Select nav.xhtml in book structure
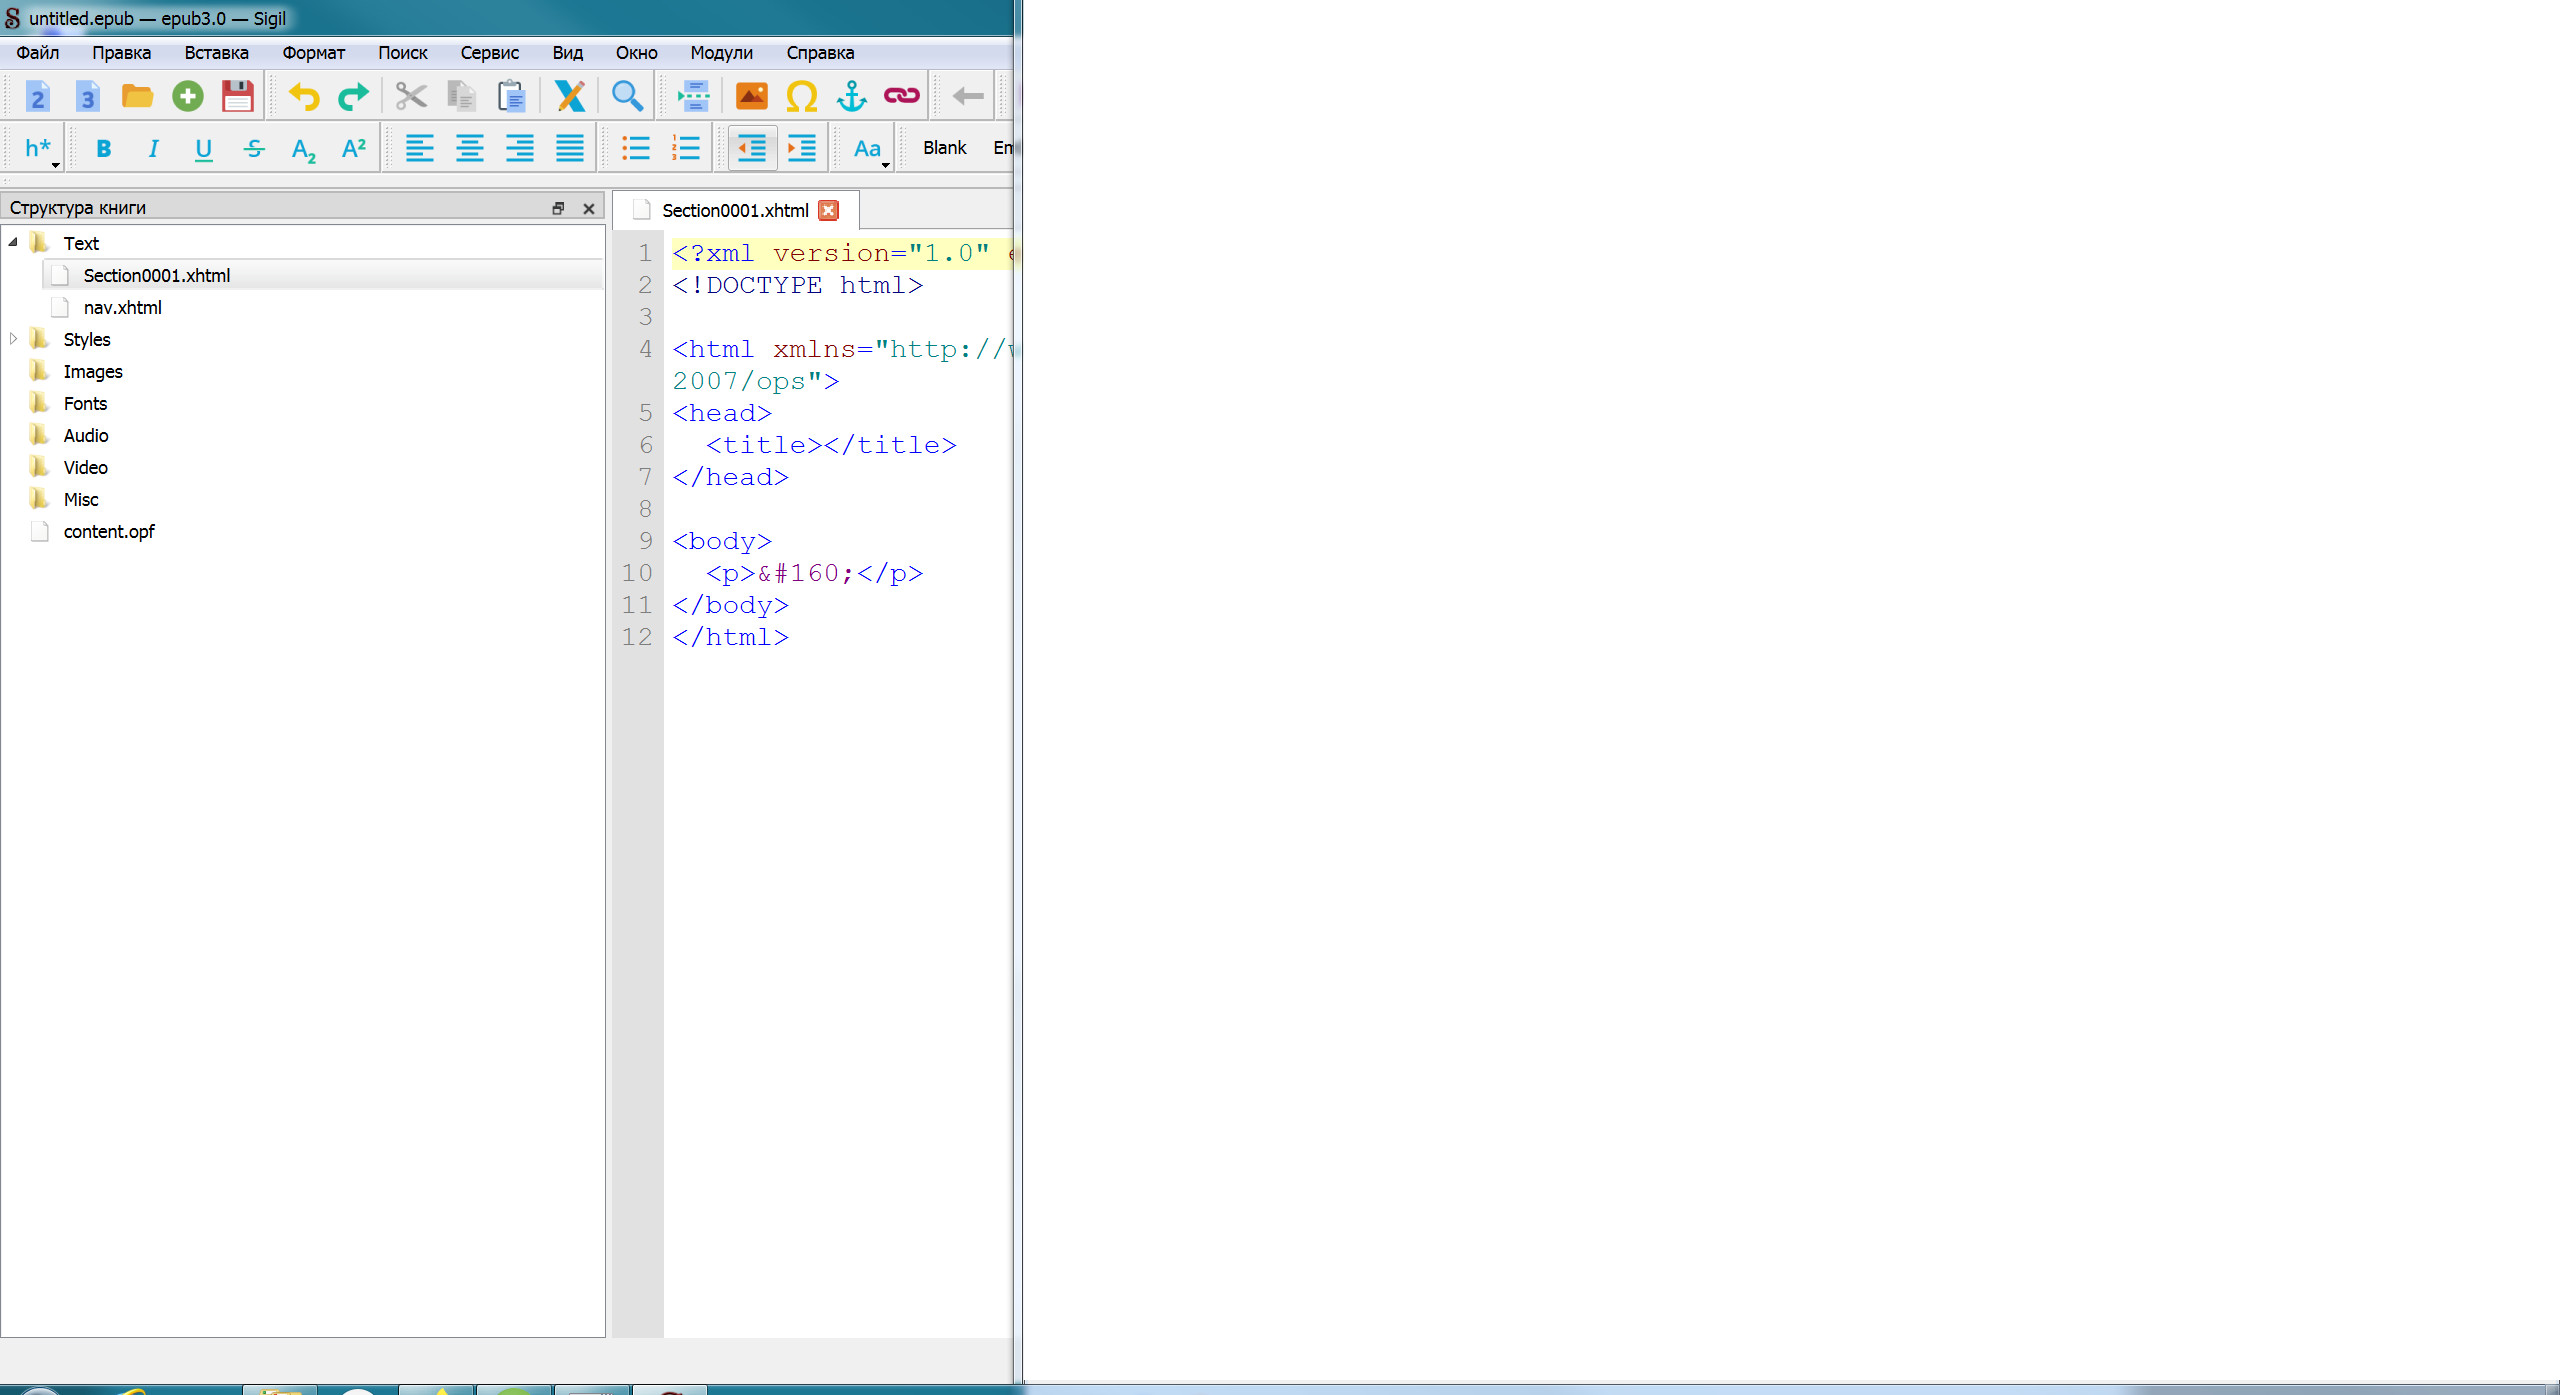The height and width of the screenshot is (1395, 2560). pyautogui.click(x=122, y=308)
